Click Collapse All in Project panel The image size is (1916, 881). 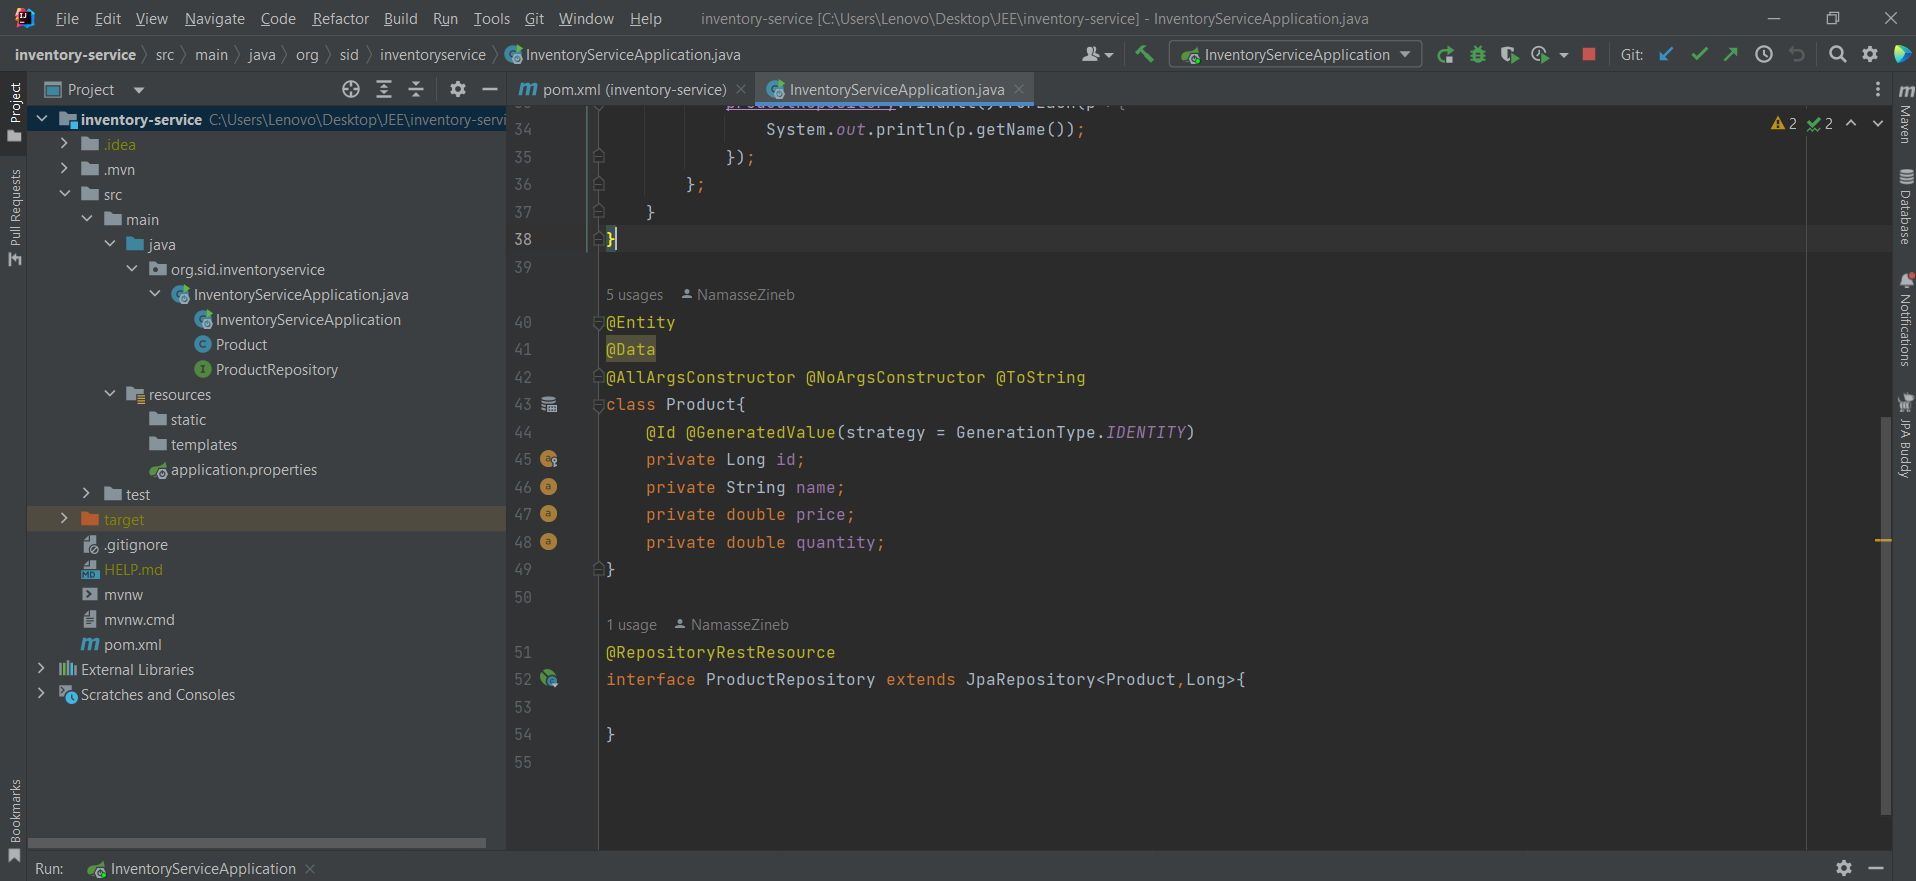(x=416, y=90)
